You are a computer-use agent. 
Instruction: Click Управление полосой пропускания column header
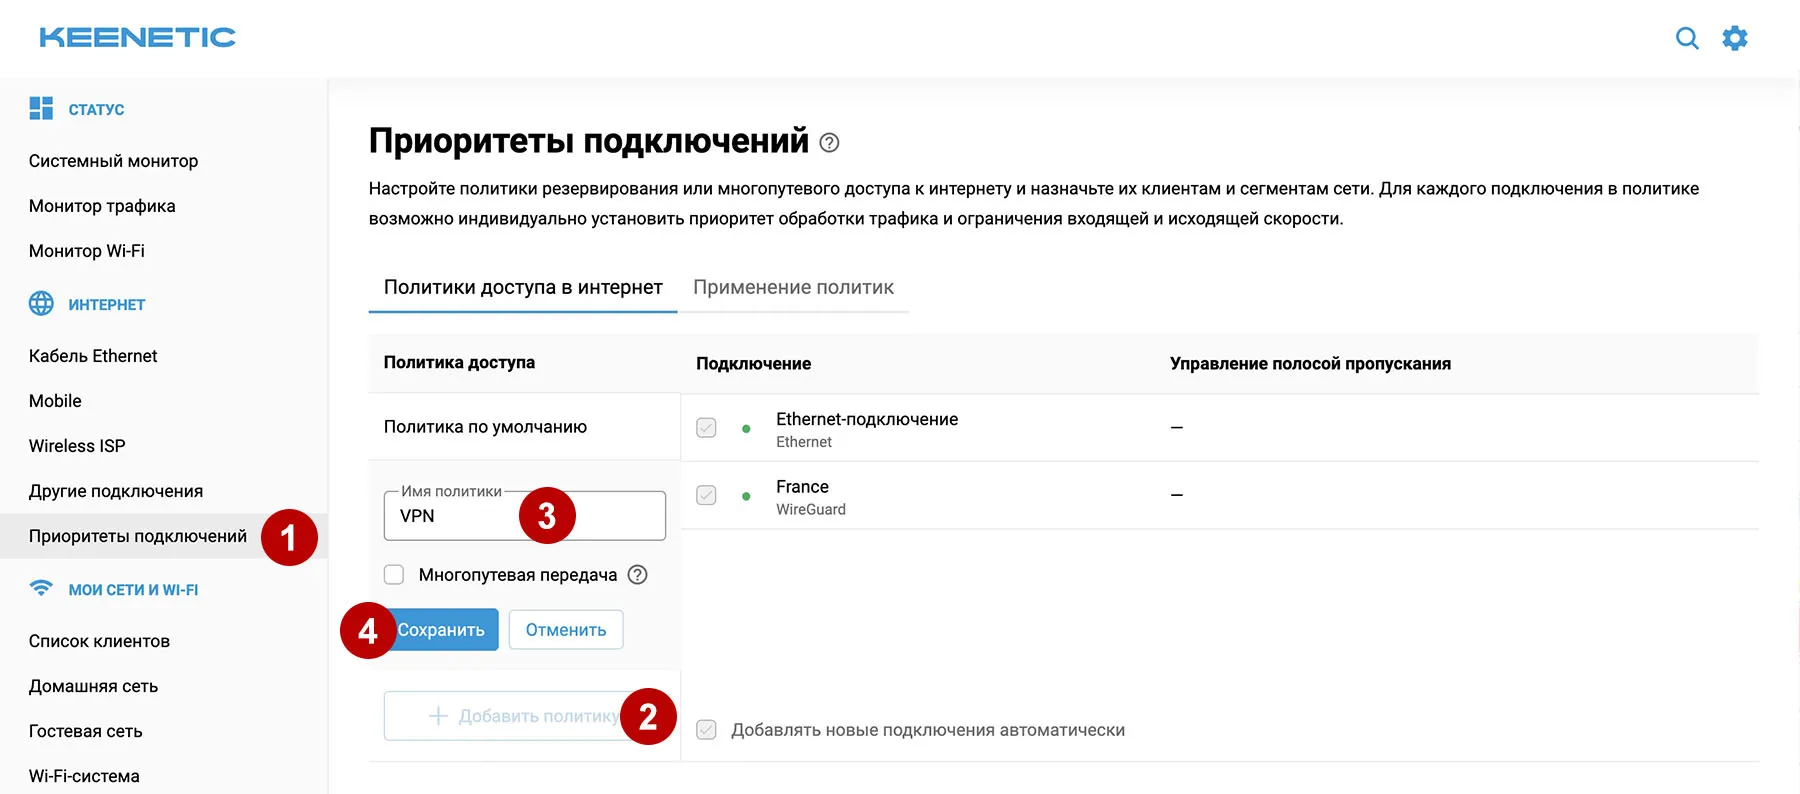[x=1310, y=363]
